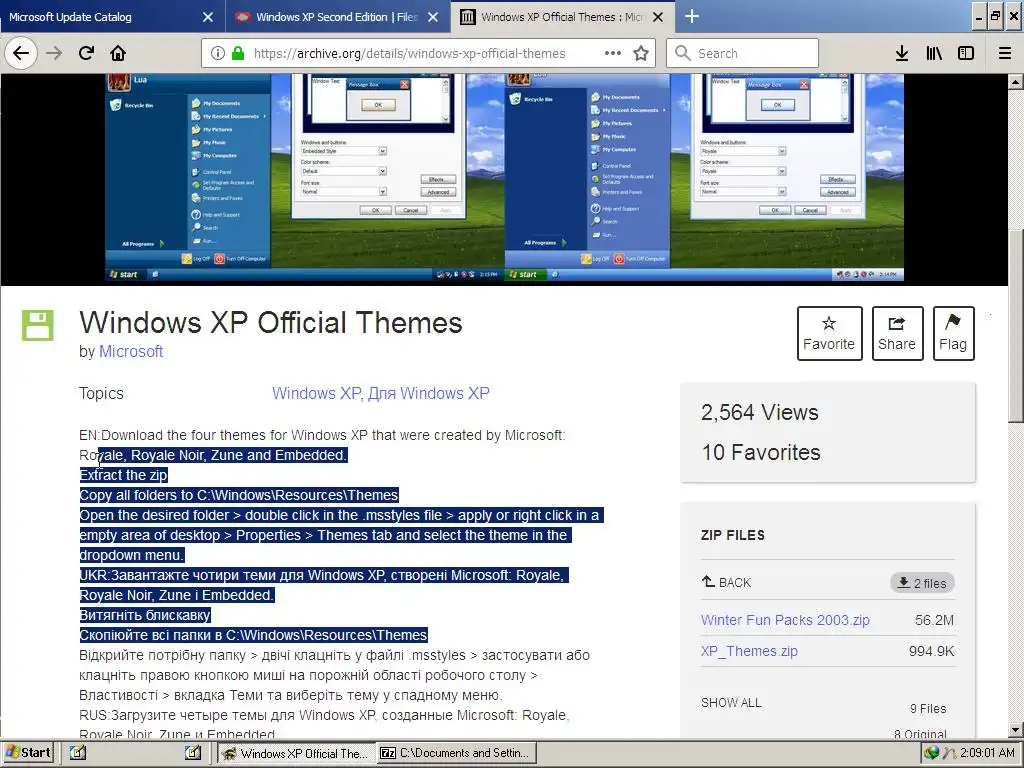The image size is (1024, 768).
Task: Select the Windows XP Official Themes tab
Action: tap(563, 17)
